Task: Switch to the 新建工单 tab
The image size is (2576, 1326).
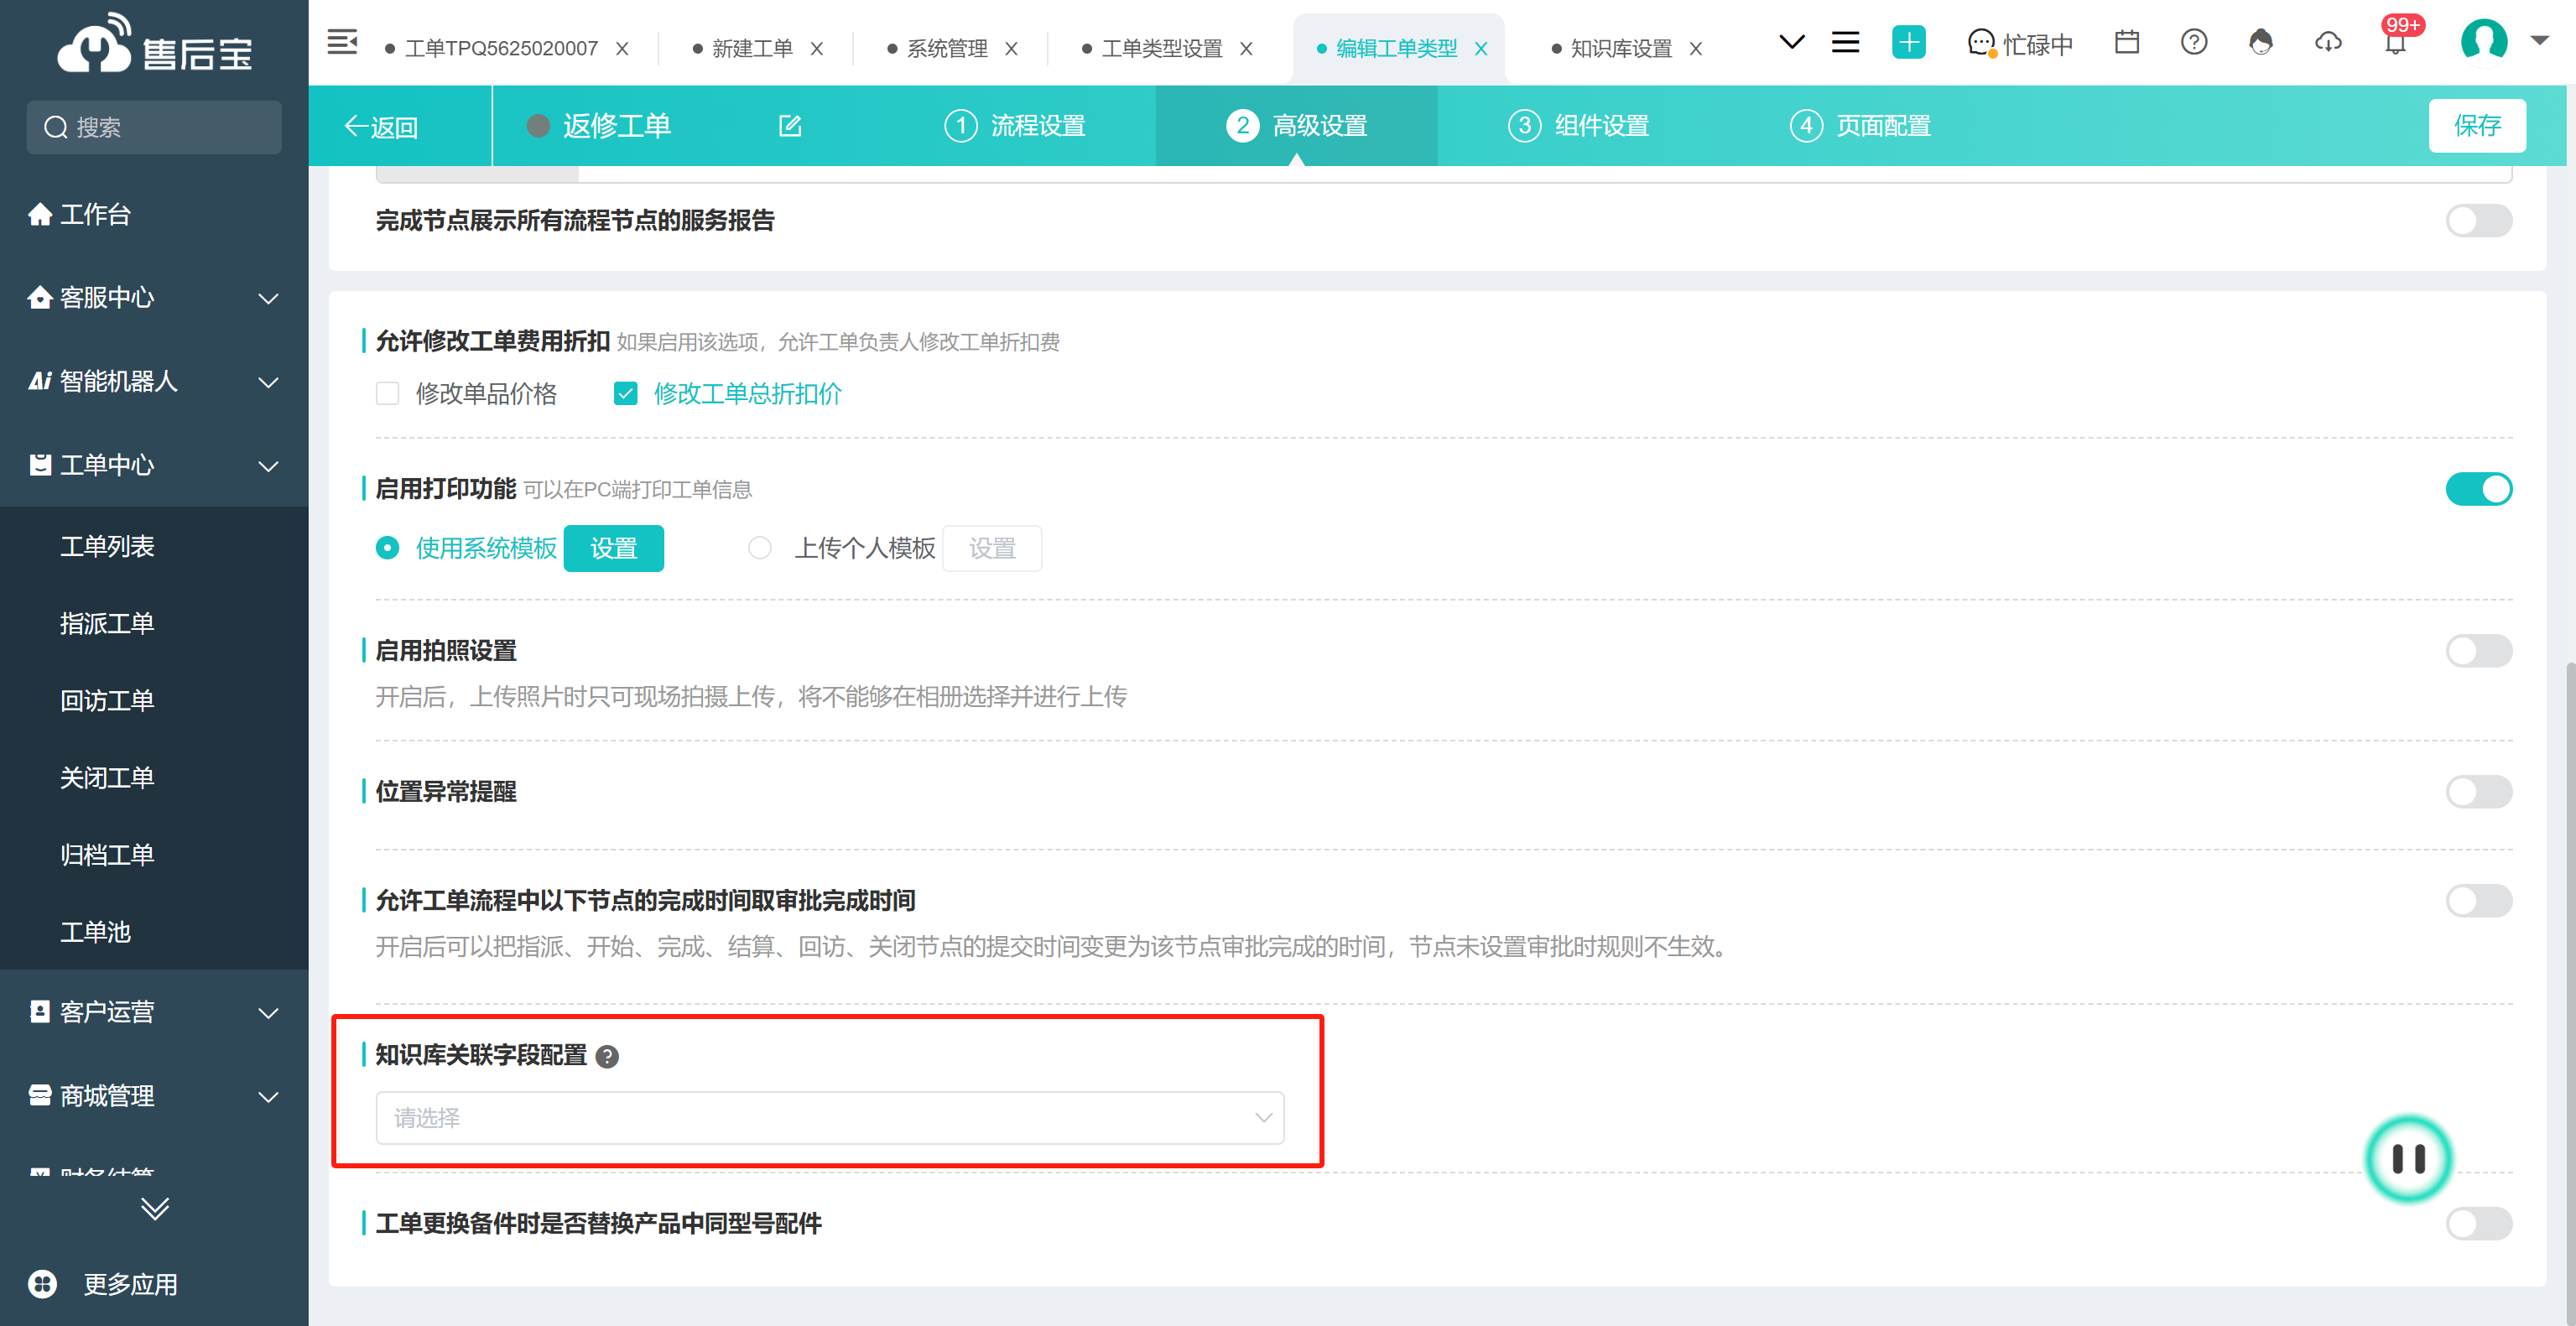Action: point(751,48)
